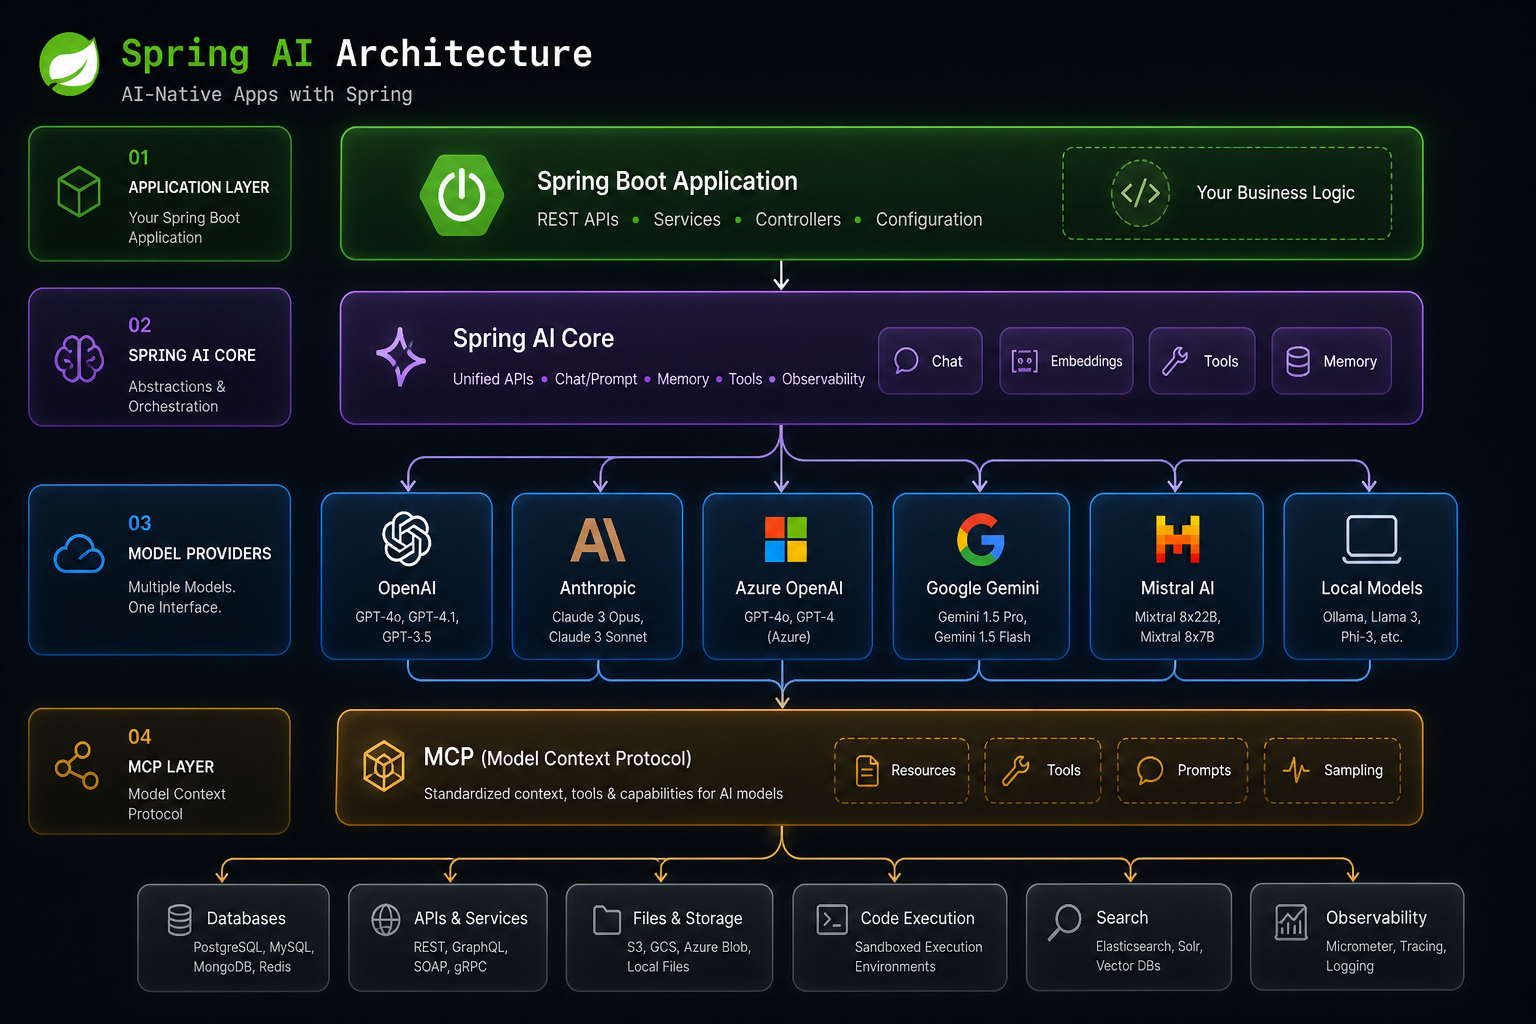Click 'S3, GCS, Azure Blob, Local Files' text
The height and width of the screenshot is (1024, 1536).
click(689, 957)
